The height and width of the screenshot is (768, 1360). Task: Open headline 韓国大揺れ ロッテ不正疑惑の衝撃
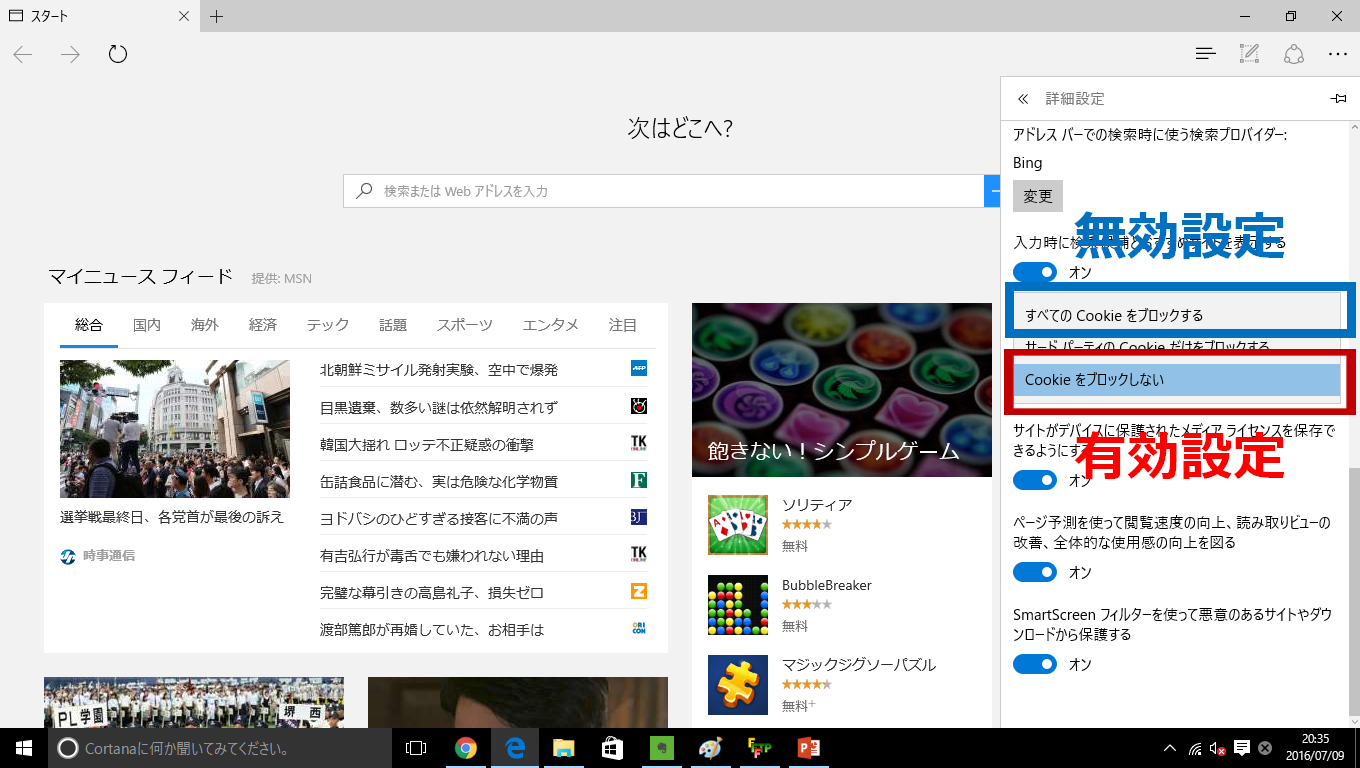pyautogui.click(x=427, y=444)
